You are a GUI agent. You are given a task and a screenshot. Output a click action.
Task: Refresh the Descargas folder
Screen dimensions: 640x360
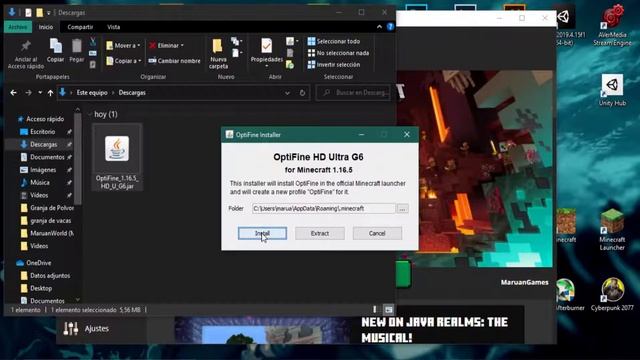pyautogui.click(x=302, y=93)
